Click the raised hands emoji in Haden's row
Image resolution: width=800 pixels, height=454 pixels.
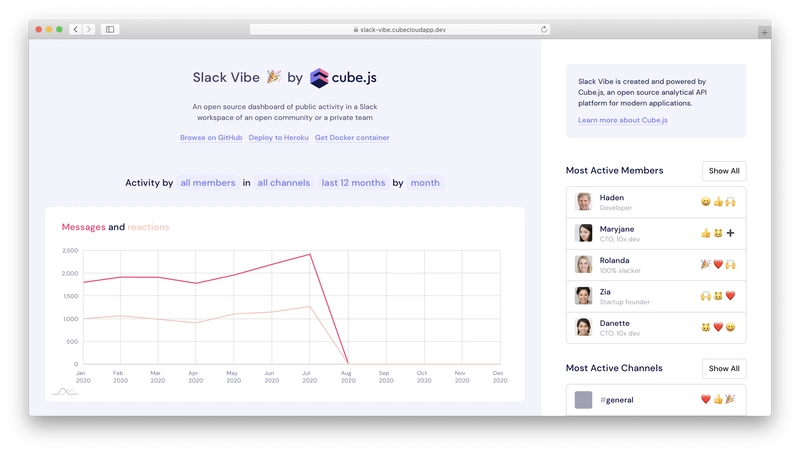(x=731, y=201)
